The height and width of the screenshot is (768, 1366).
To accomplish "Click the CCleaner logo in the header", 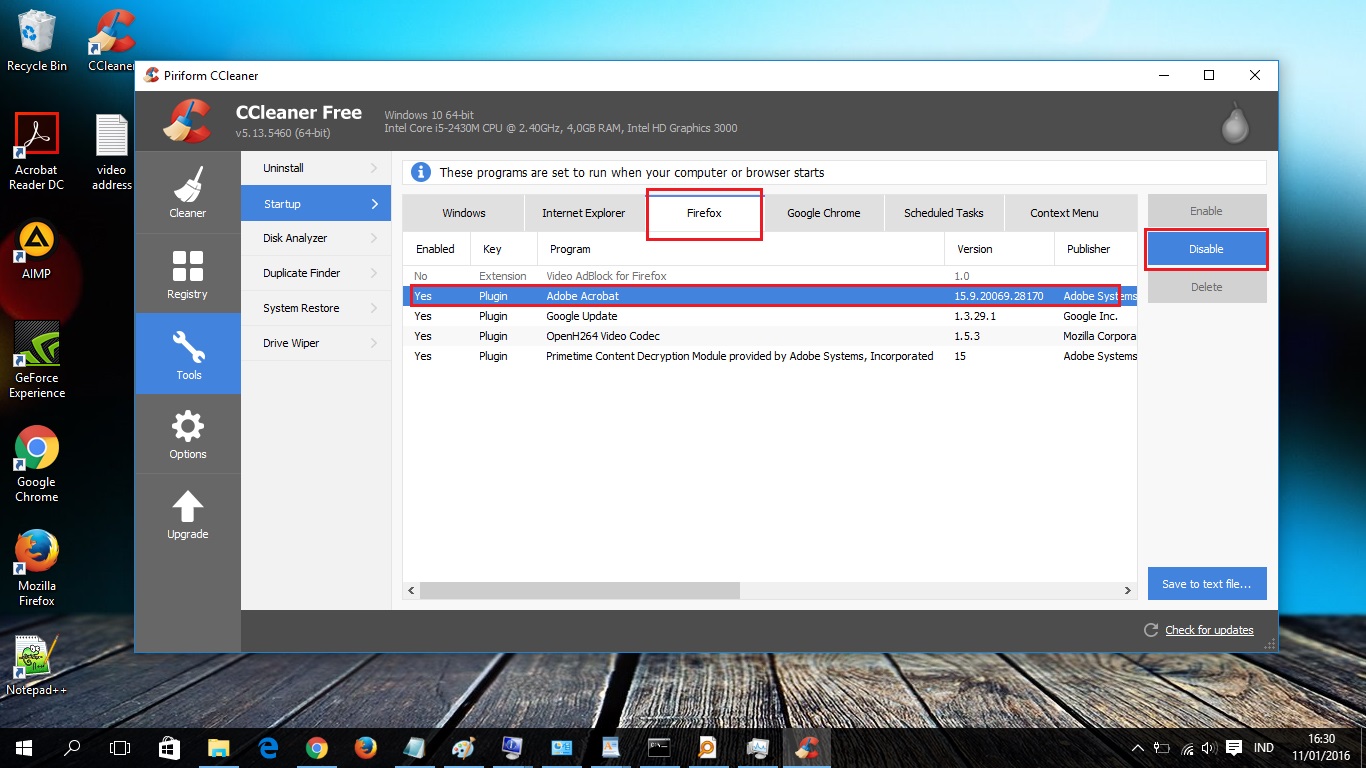I will point(187,121).
